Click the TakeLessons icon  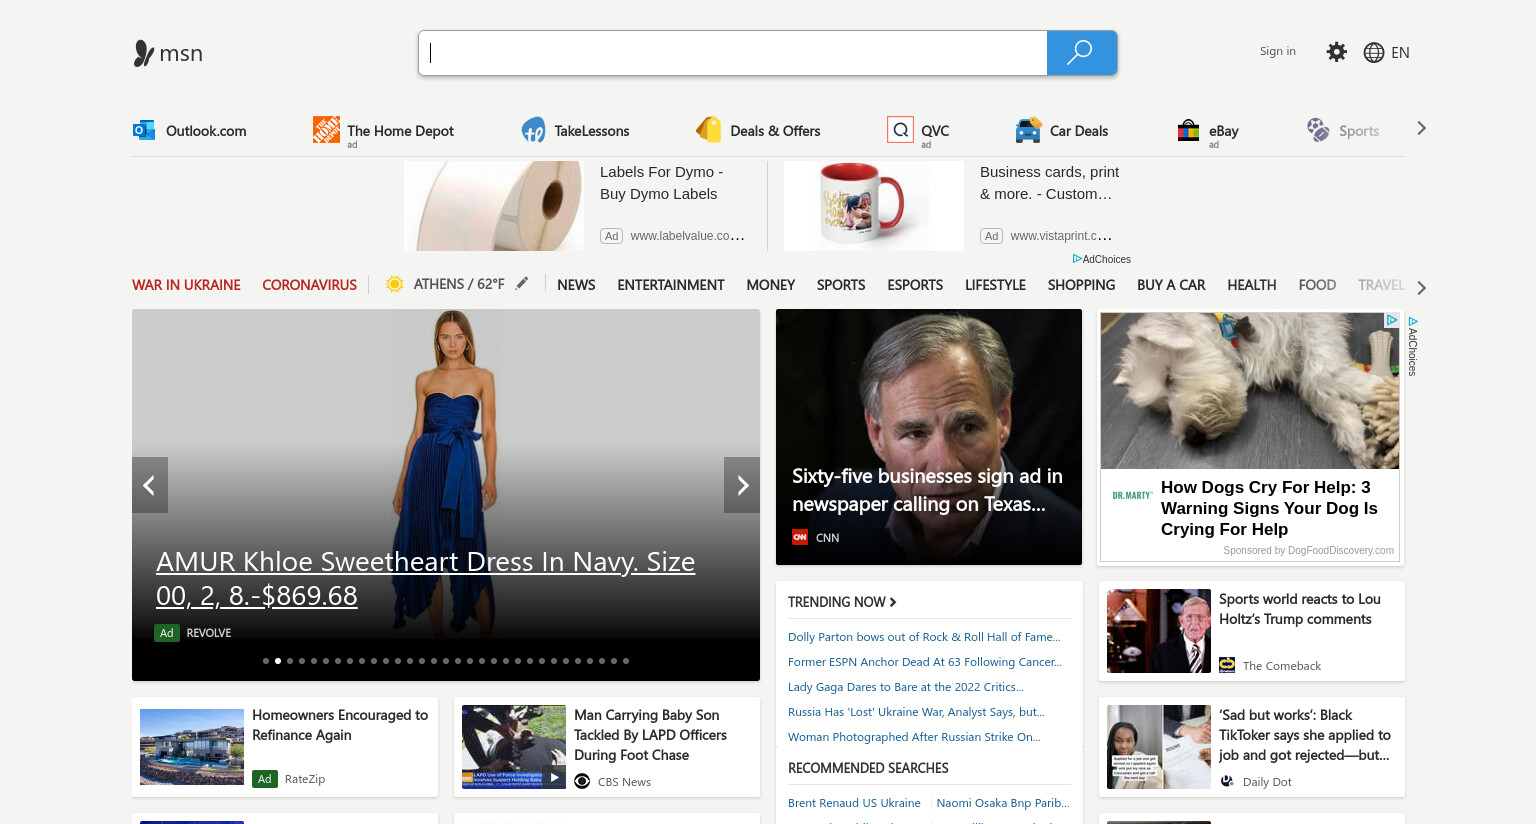click(533, 130)
